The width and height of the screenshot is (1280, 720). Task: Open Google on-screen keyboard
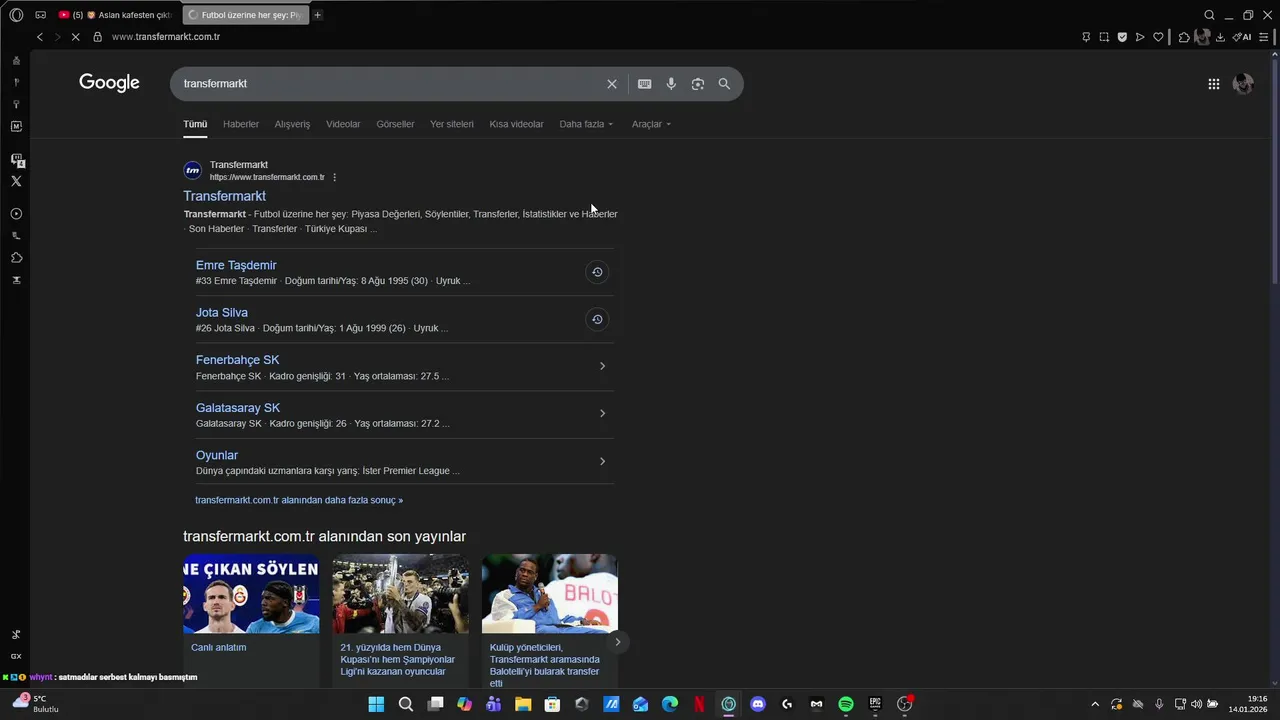click(x=644, y=84)
